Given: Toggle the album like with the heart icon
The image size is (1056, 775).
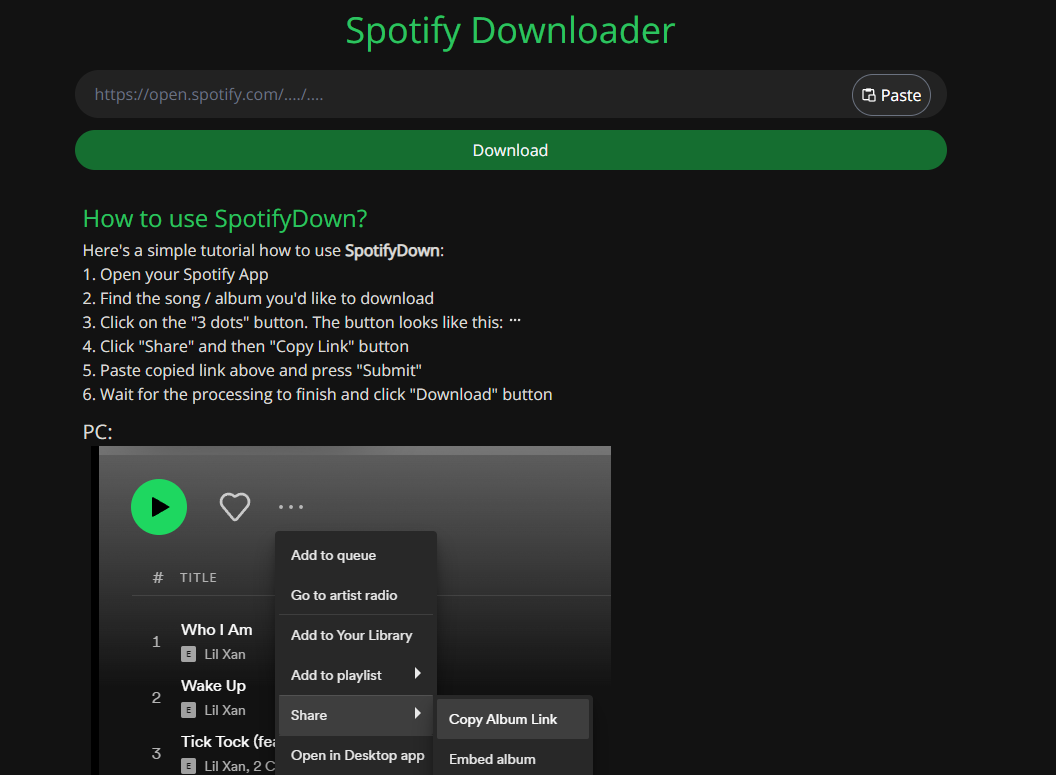Looking at the screenshot, I should pyautogui.click(x=234, y=506).
